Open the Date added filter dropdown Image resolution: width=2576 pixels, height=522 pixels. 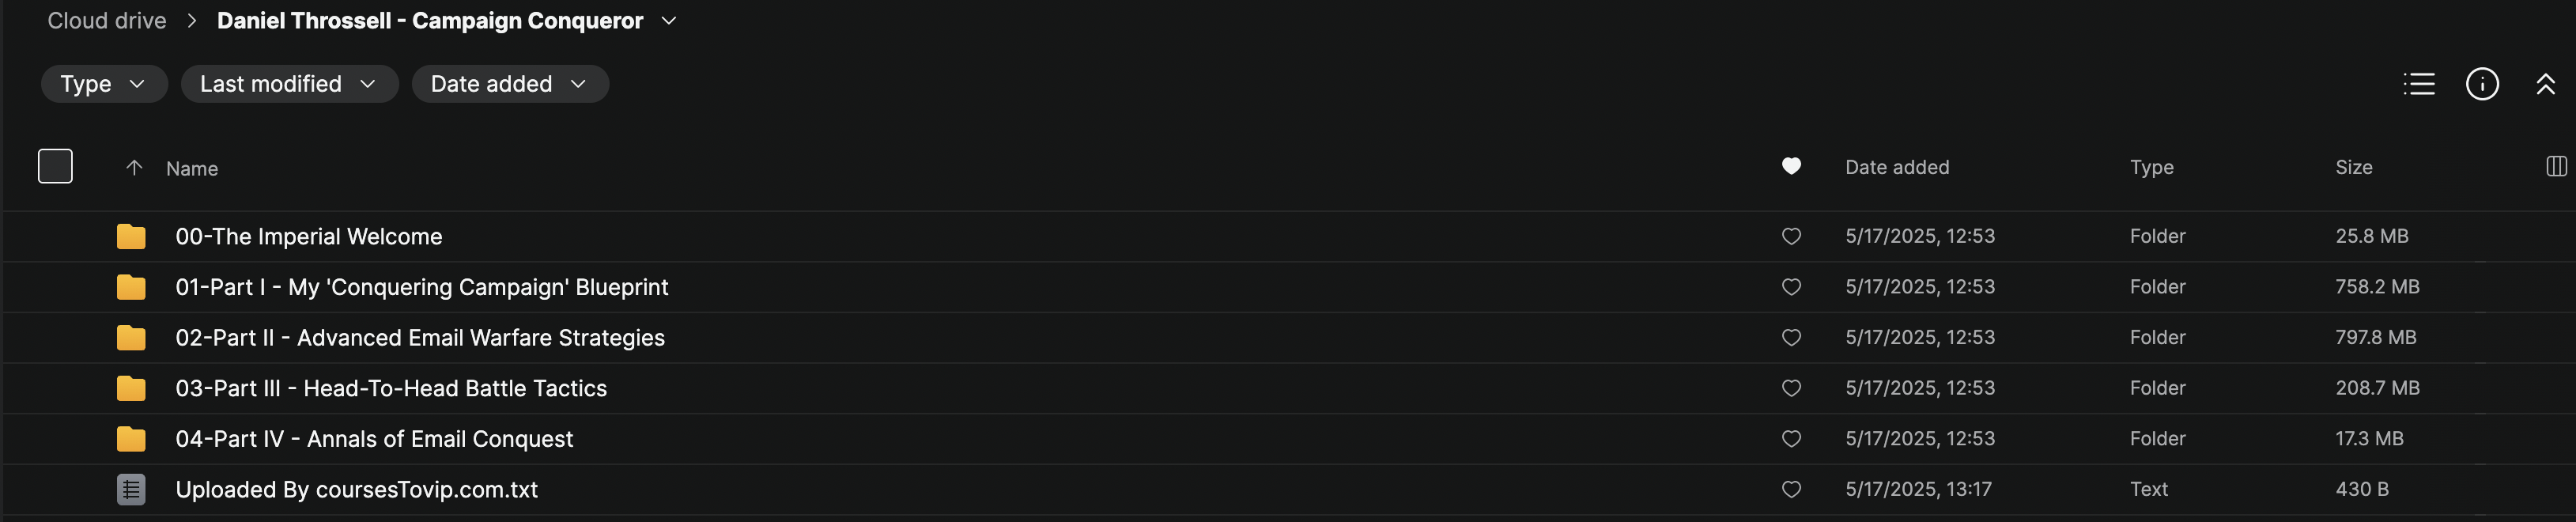coord(509,84)
